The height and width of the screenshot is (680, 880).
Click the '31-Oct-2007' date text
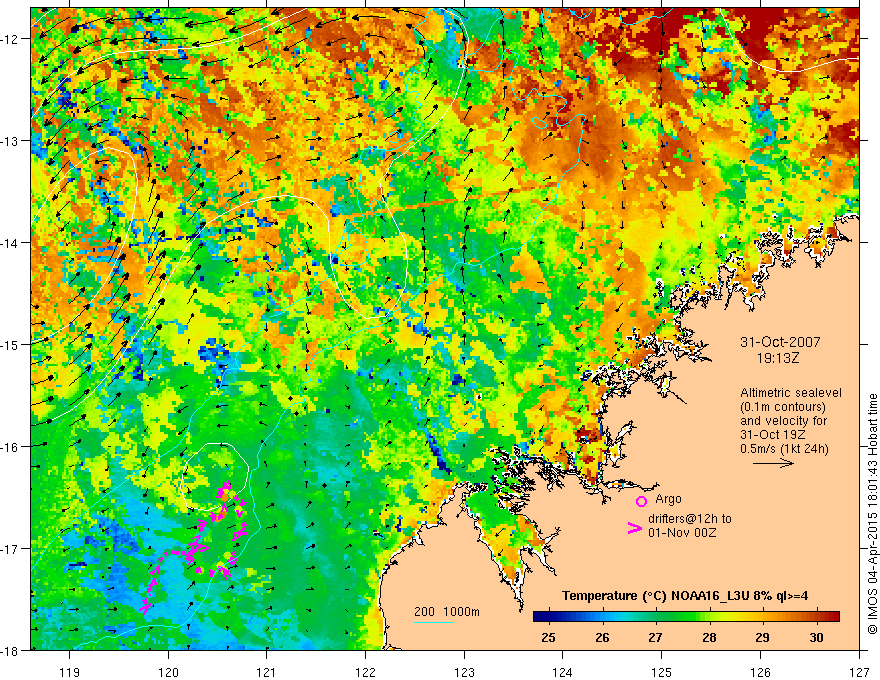pyautogui.click(x=780, y=342)
